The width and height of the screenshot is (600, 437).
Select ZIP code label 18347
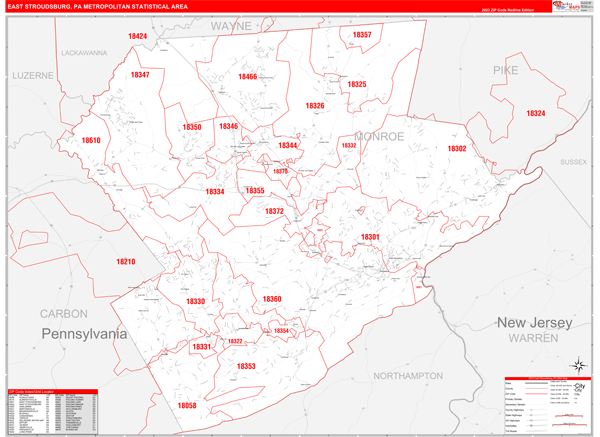pos(140,75)
